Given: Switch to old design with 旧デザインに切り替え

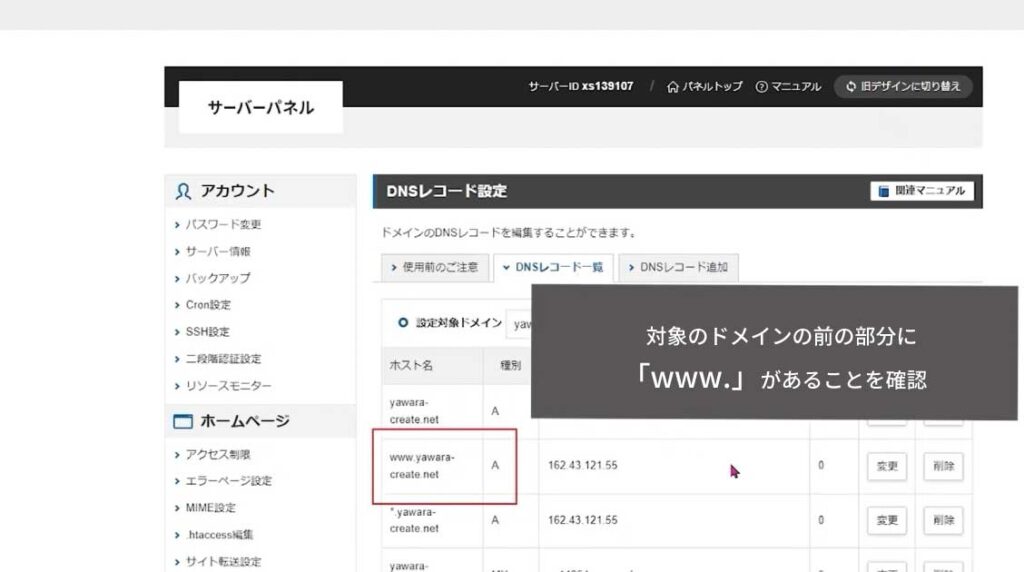Looking at the screenshot, I should (903, 86).
